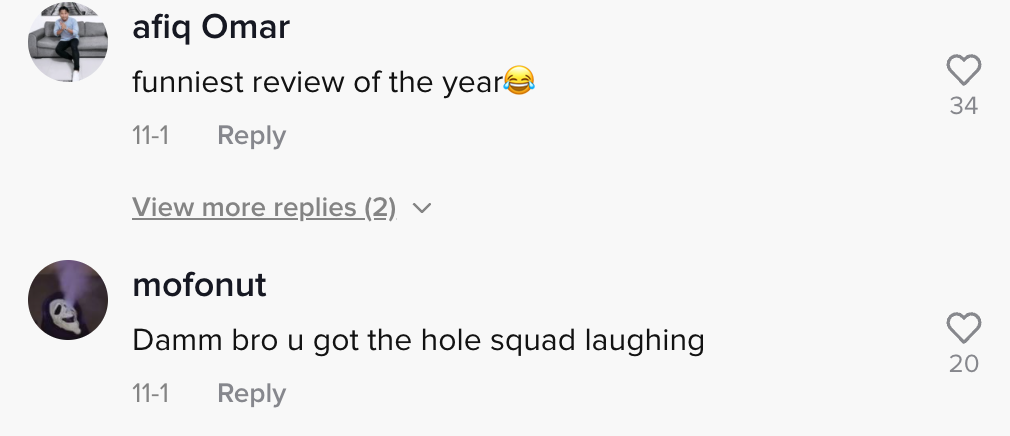Reply to afiq Omar's comment
The height and width of the screenshot is (436, 1010).
pos(251,136)
